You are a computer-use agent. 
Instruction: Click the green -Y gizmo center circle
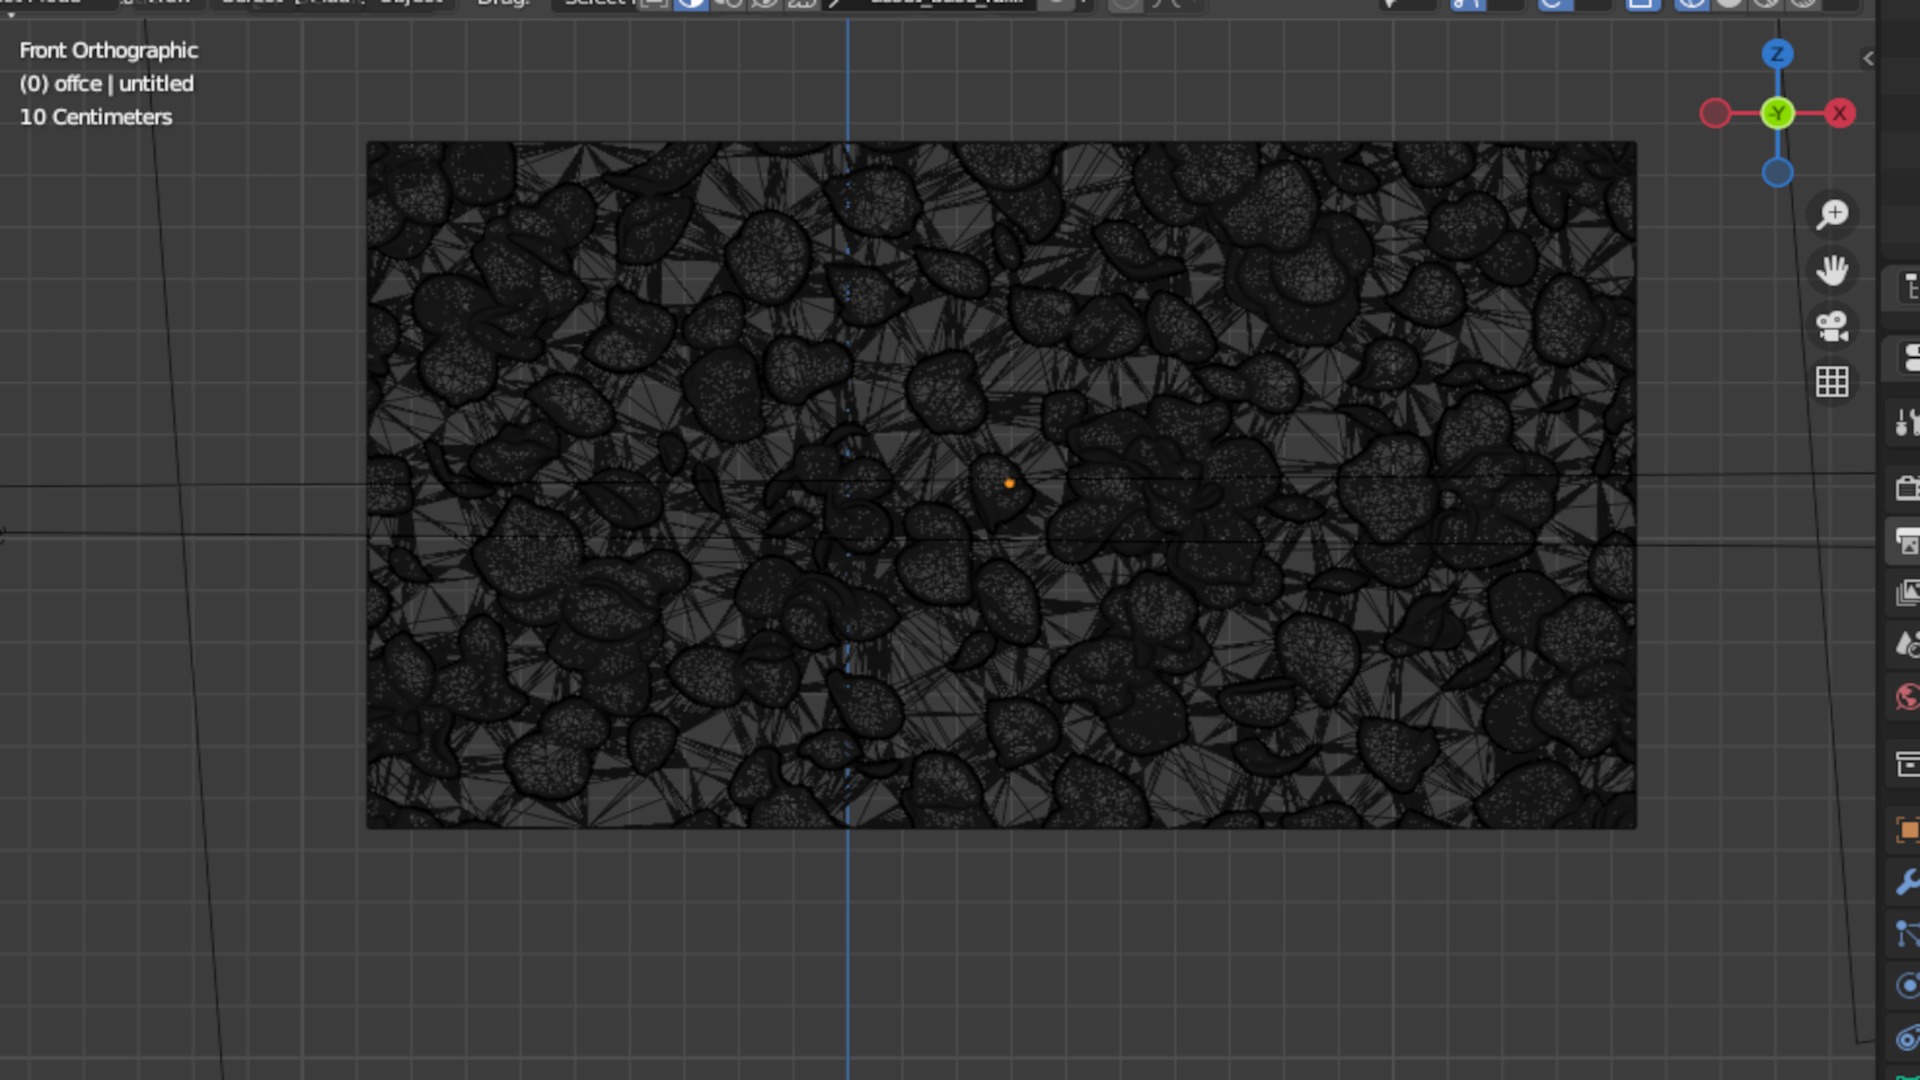[1777, 114]
